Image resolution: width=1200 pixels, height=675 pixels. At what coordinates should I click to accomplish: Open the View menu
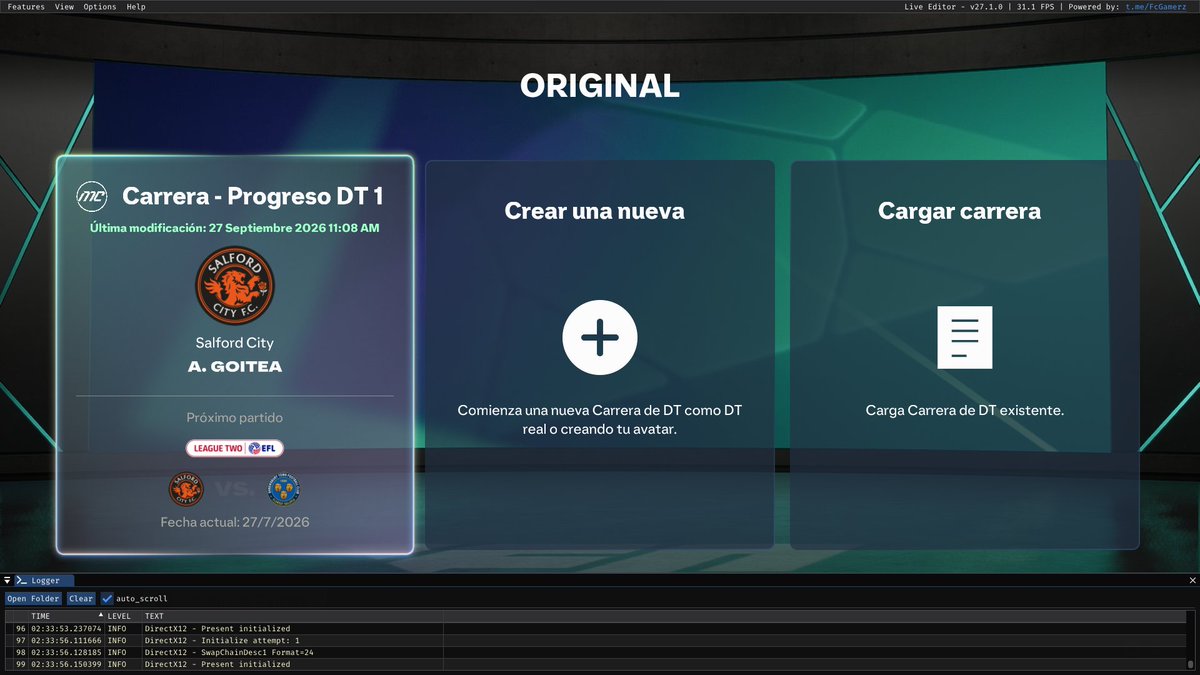coord(64,7)
